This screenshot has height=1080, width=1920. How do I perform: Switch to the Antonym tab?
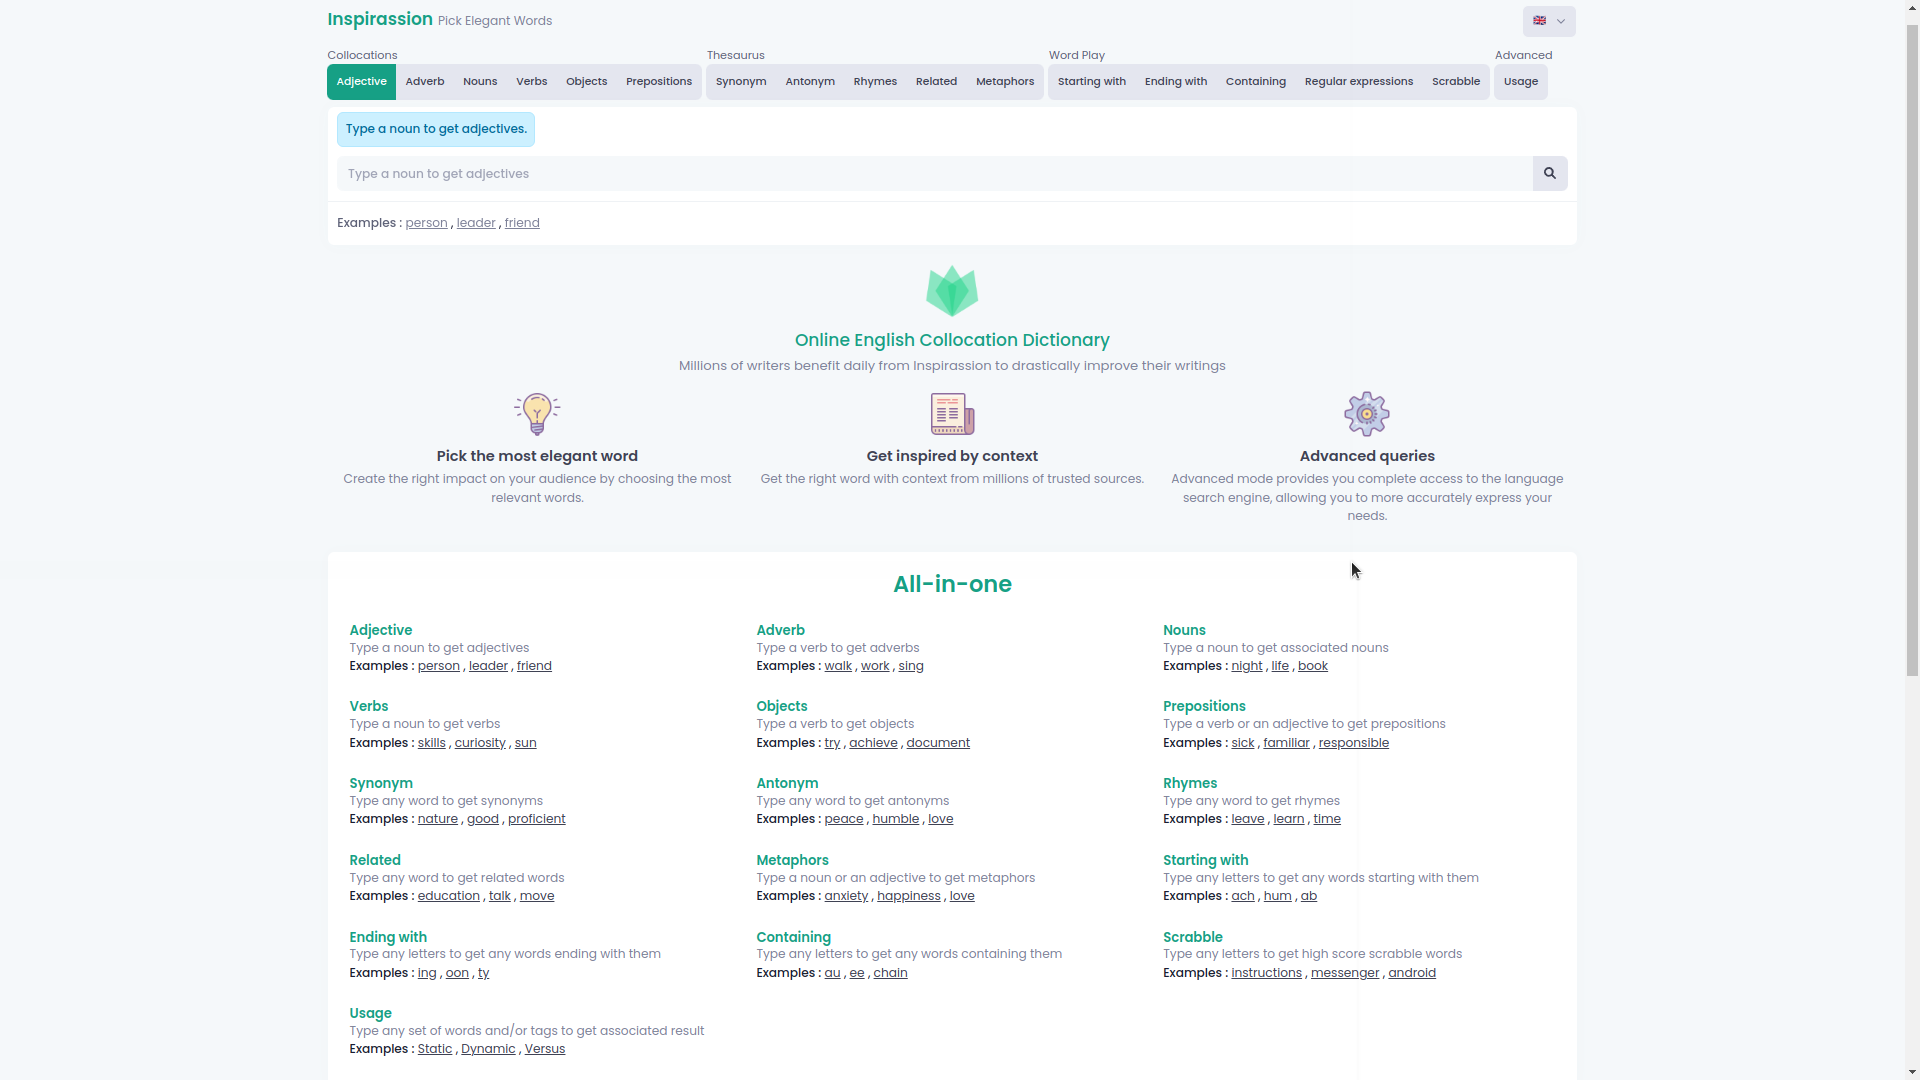810,82
